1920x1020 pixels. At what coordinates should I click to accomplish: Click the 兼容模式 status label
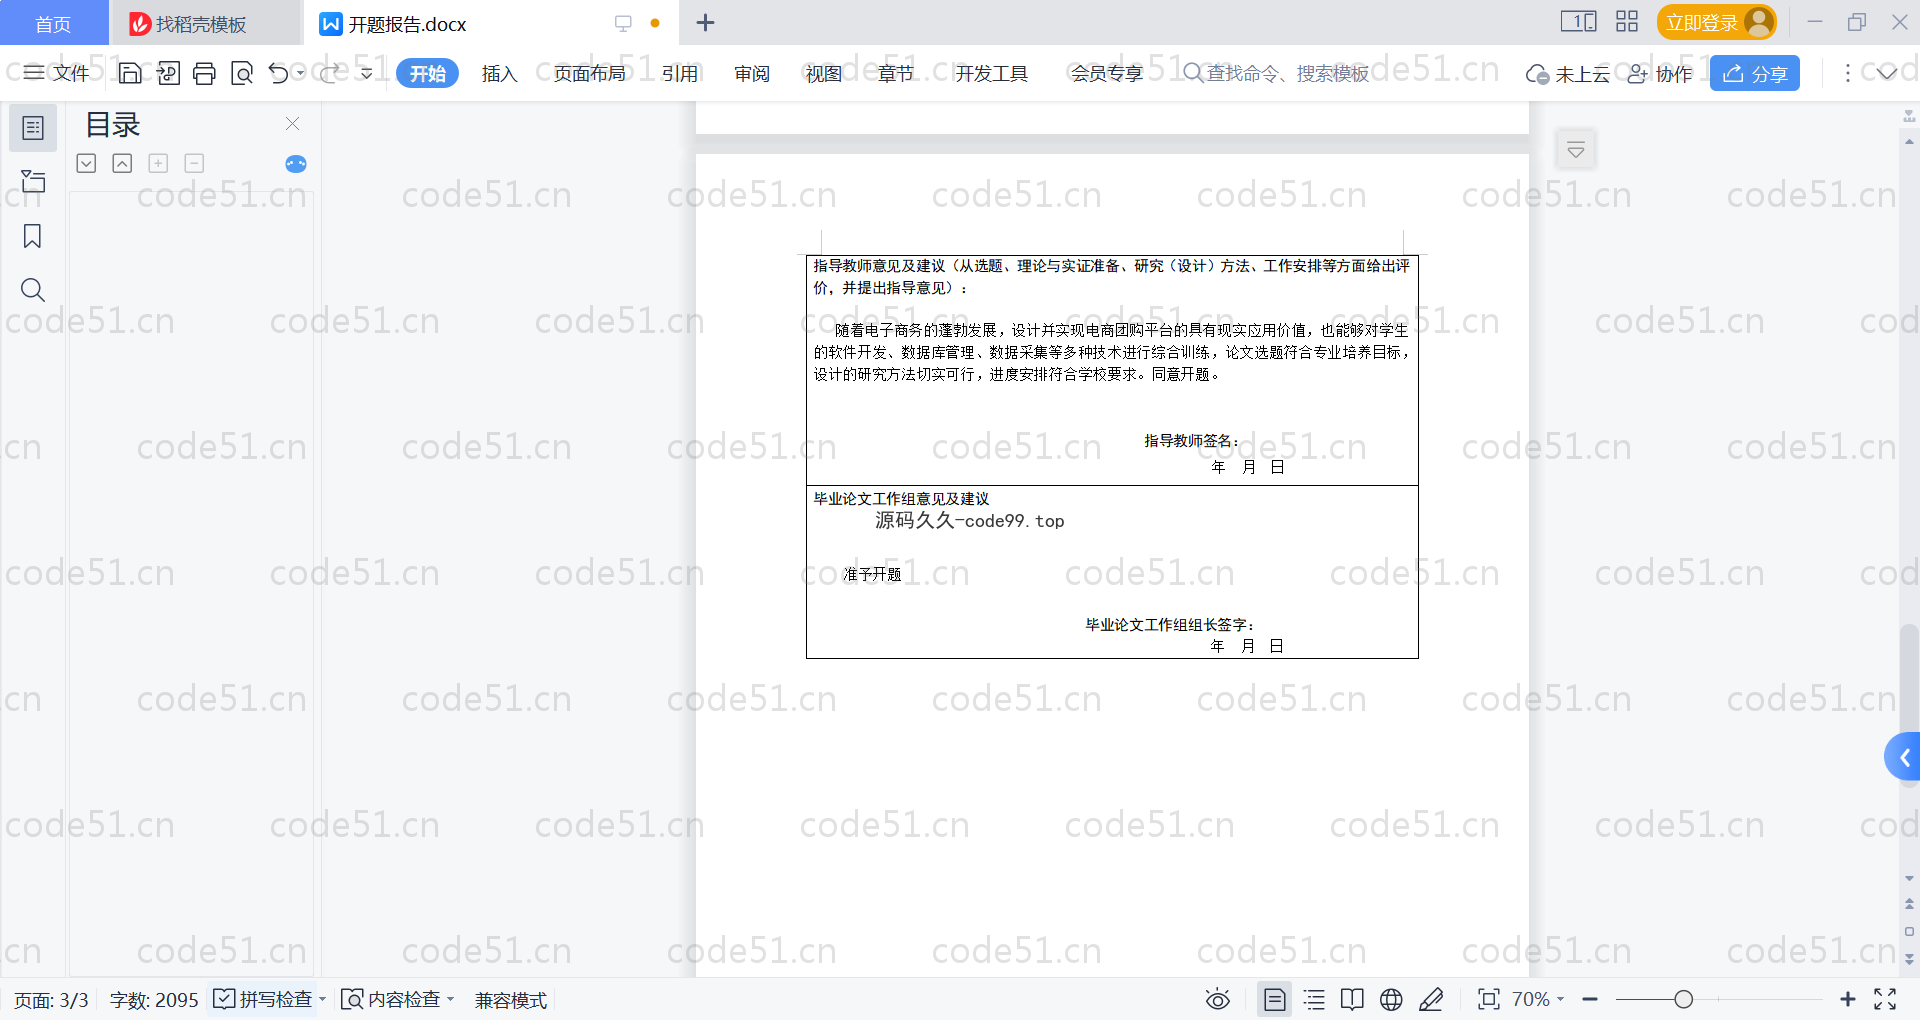511,1000
